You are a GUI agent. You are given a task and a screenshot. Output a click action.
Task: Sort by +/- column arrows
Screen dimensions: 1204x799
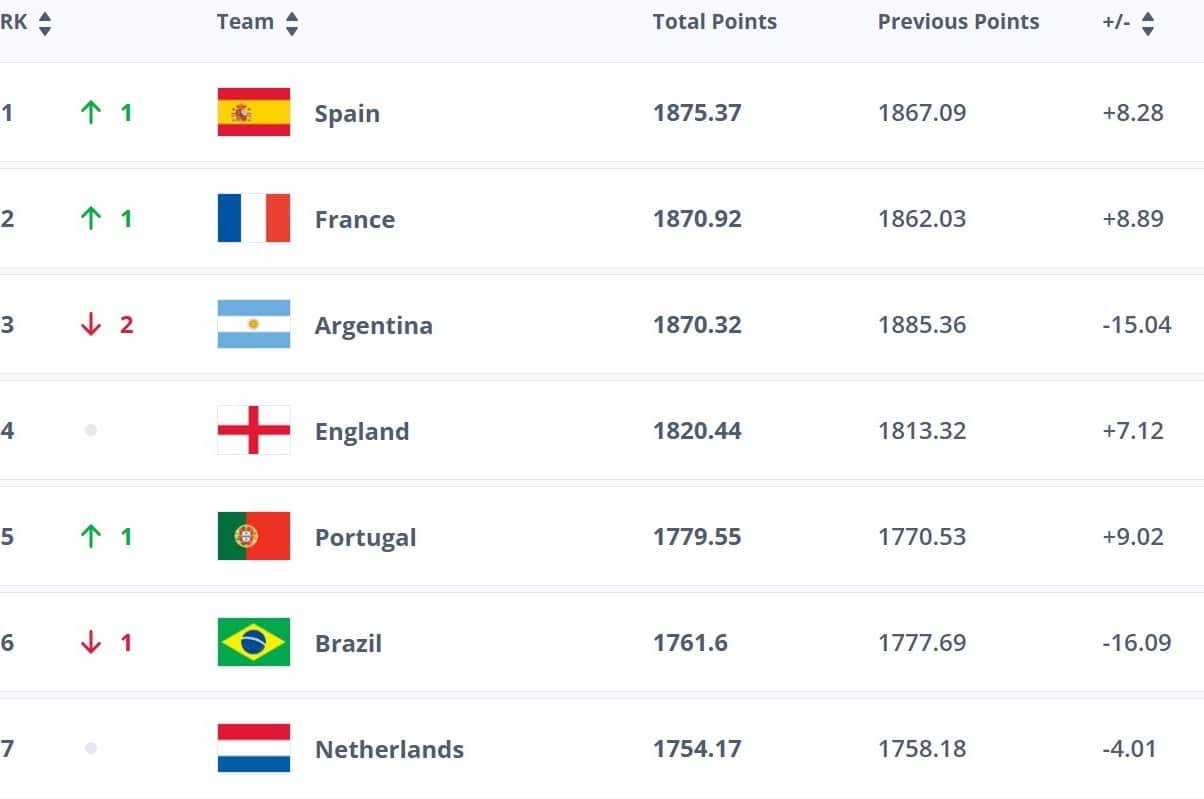coord(1148,23)
